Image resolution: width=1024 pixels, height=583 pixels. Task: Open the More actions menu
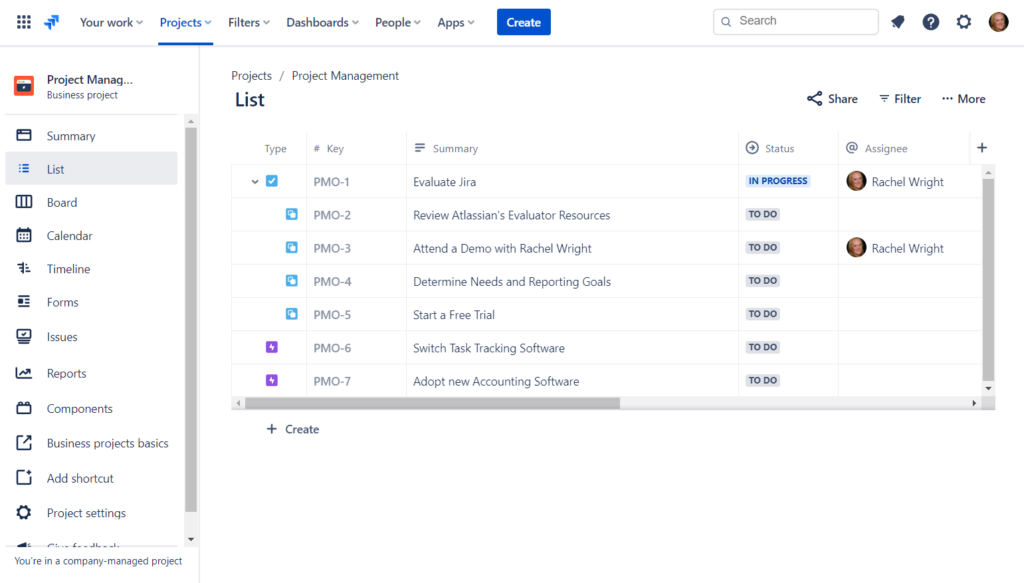coord(963,99)
